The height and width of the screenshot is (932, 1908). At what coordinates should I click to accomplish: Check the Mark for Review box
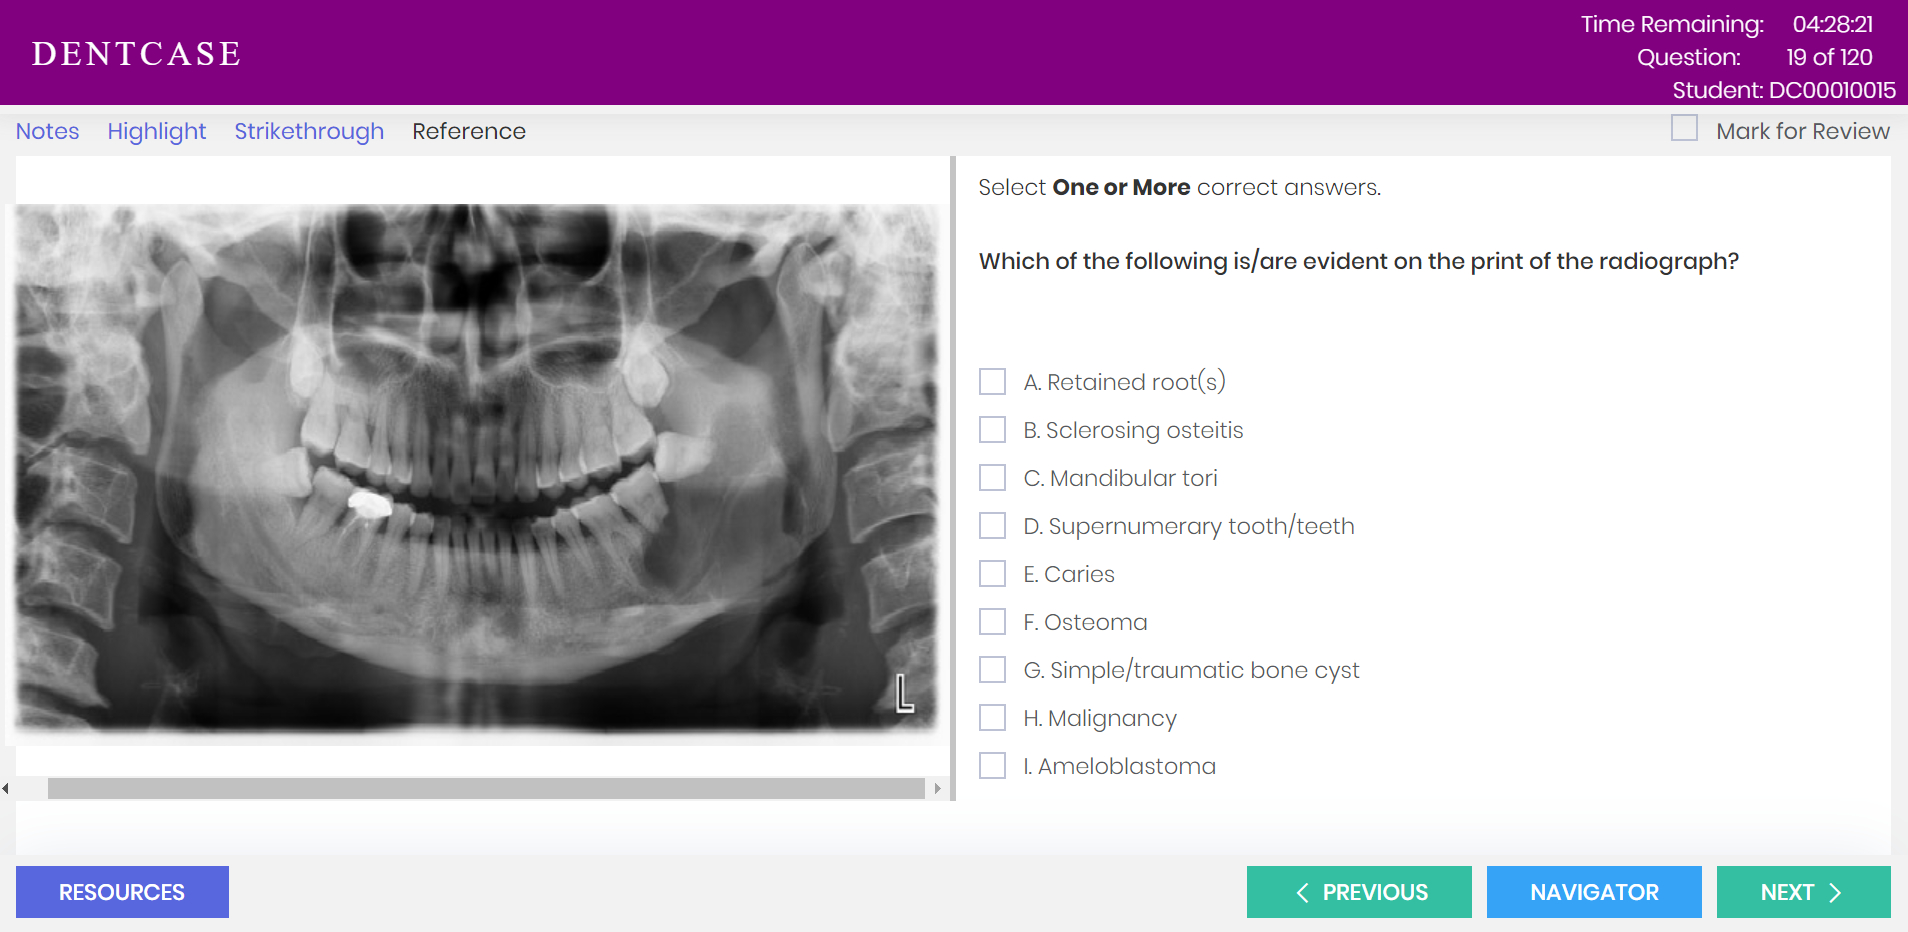[1684, 128]
